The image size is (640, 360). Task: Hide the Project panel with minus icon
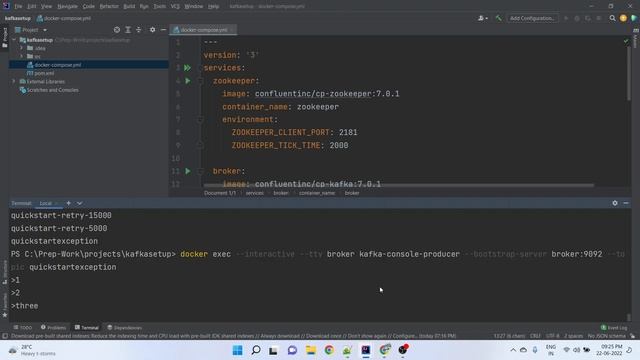[x=163, y=30]
